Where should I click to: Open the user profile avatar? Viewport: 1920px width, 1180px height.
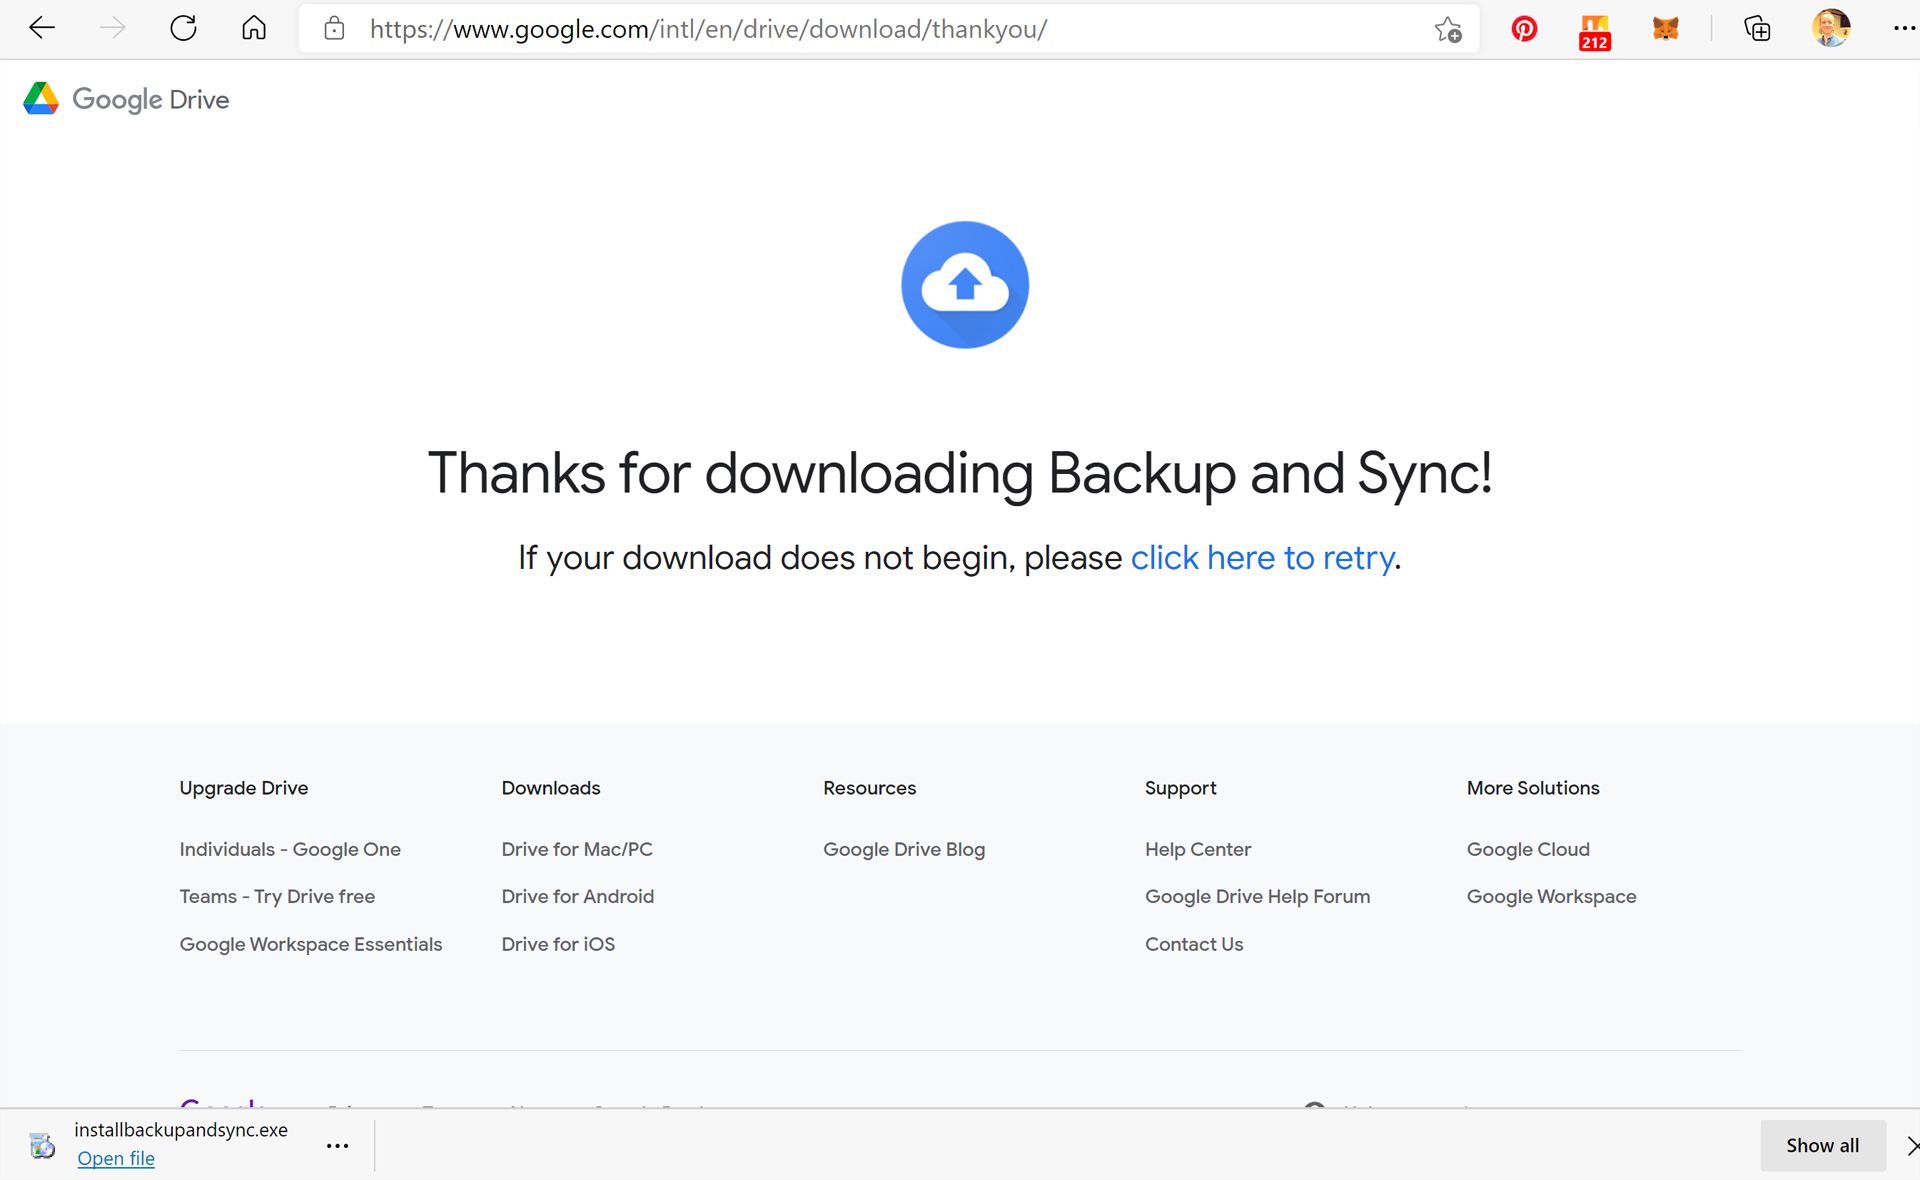point(1831,28)
